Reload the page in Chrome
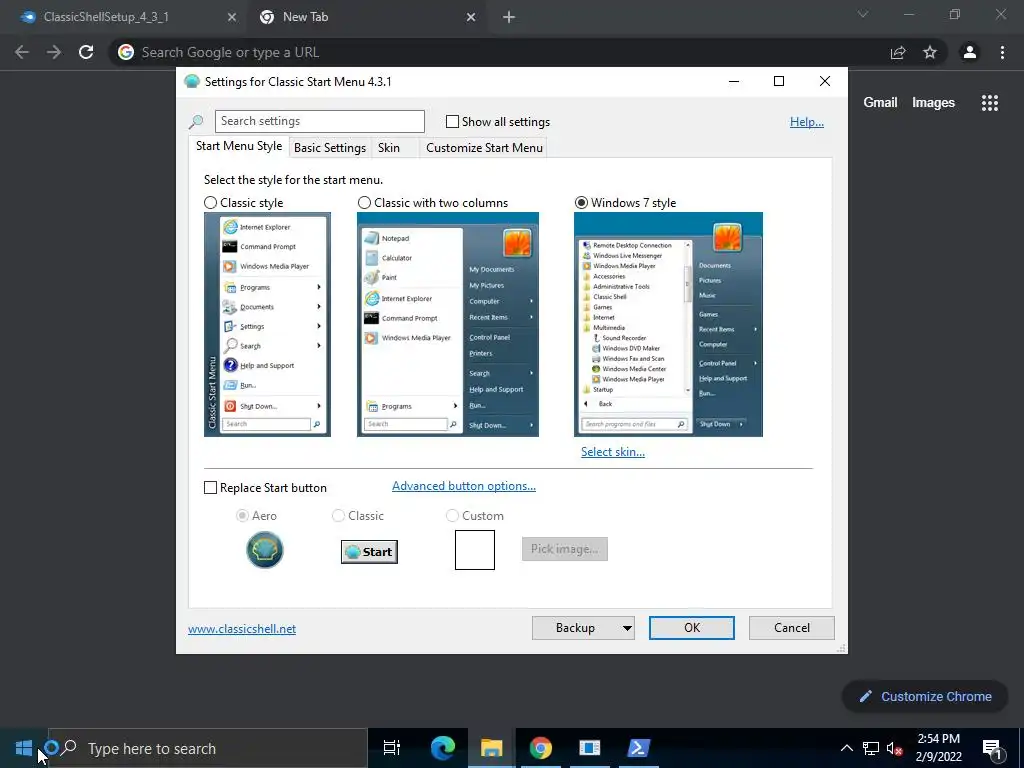Viewport: 1024px width, 768px height. [x=86, y=52]
